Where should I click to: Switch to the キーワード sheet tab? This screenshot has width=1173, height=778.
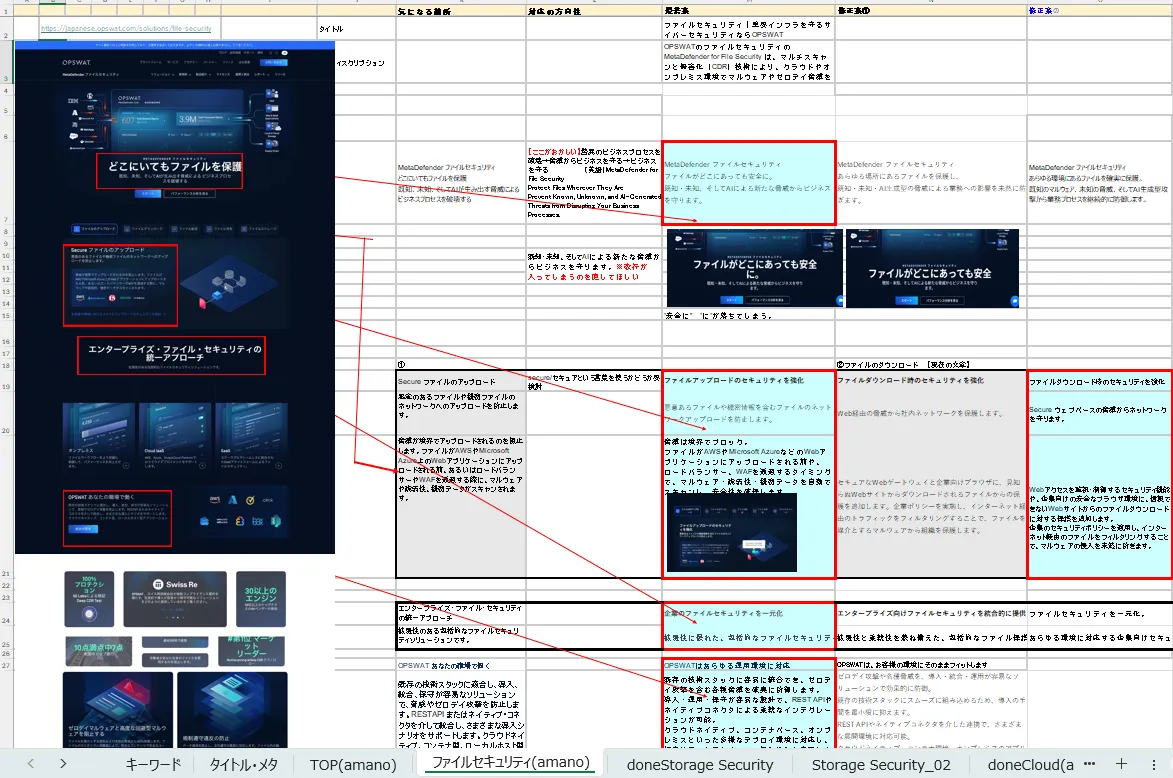tap(153, 765)
